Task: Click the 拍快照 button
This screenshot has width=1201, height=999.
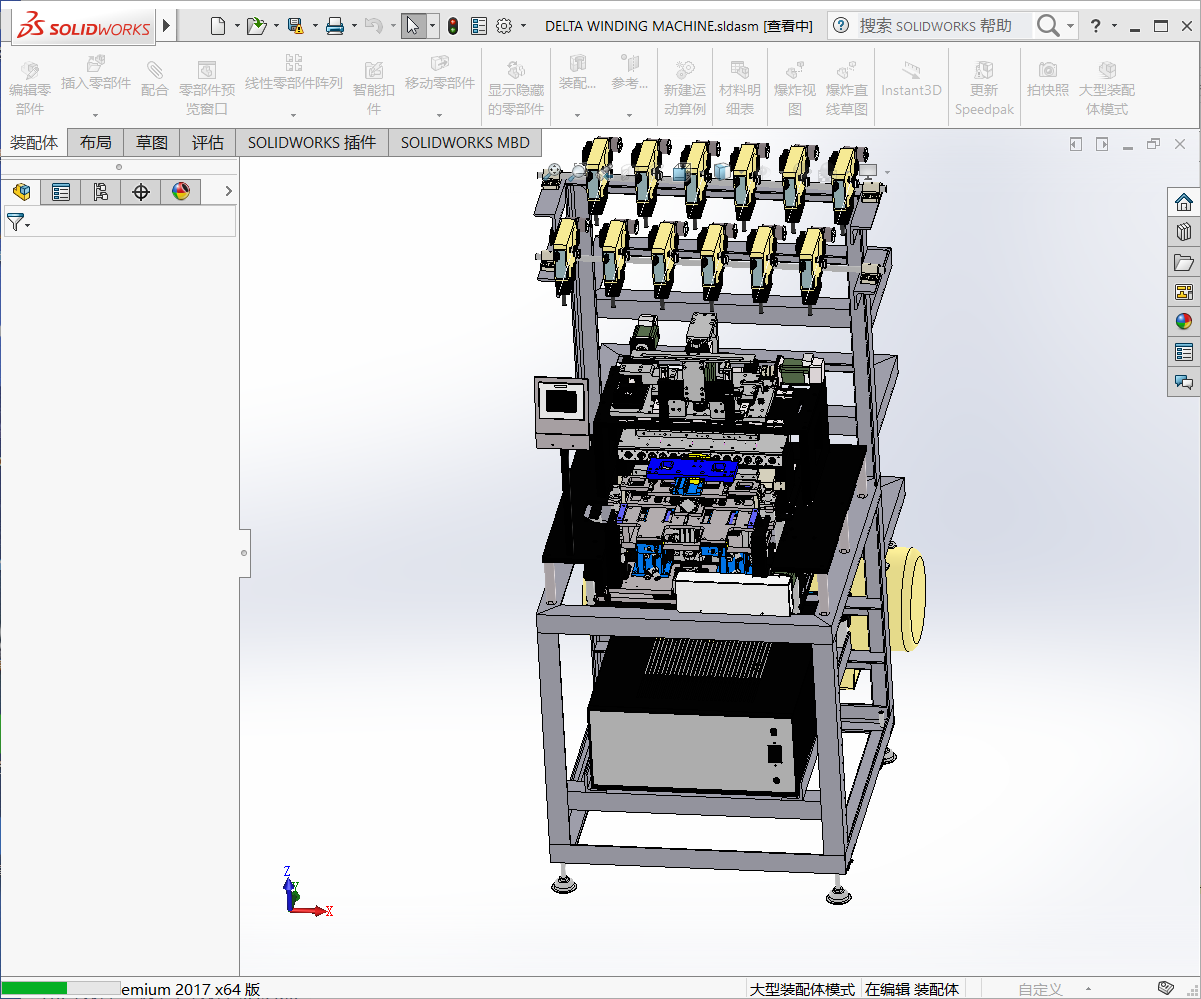Action: pyautogui.click(x=1048, y=79)
